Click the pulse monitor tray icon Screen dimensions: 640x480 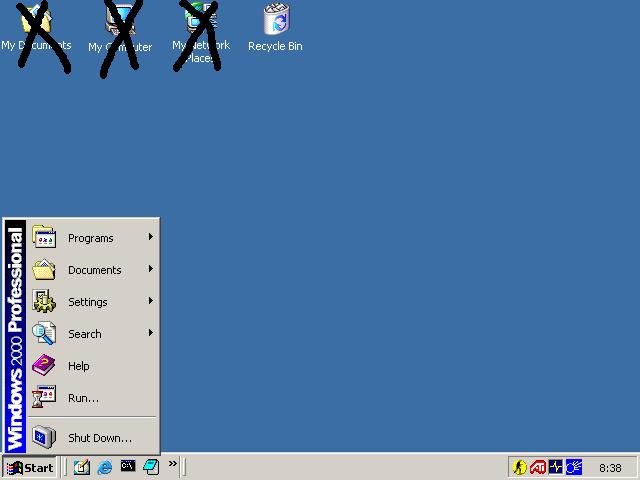point(556,467)
